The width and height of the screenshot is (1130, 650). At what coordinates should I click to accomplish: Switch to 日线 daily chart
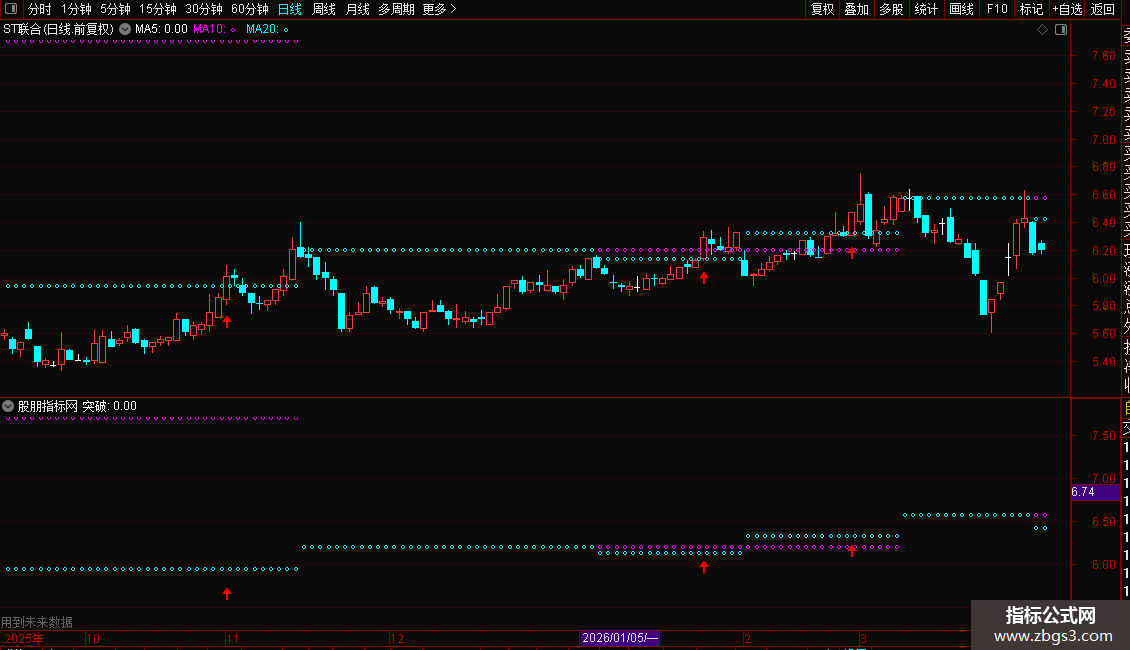(290, 9)
